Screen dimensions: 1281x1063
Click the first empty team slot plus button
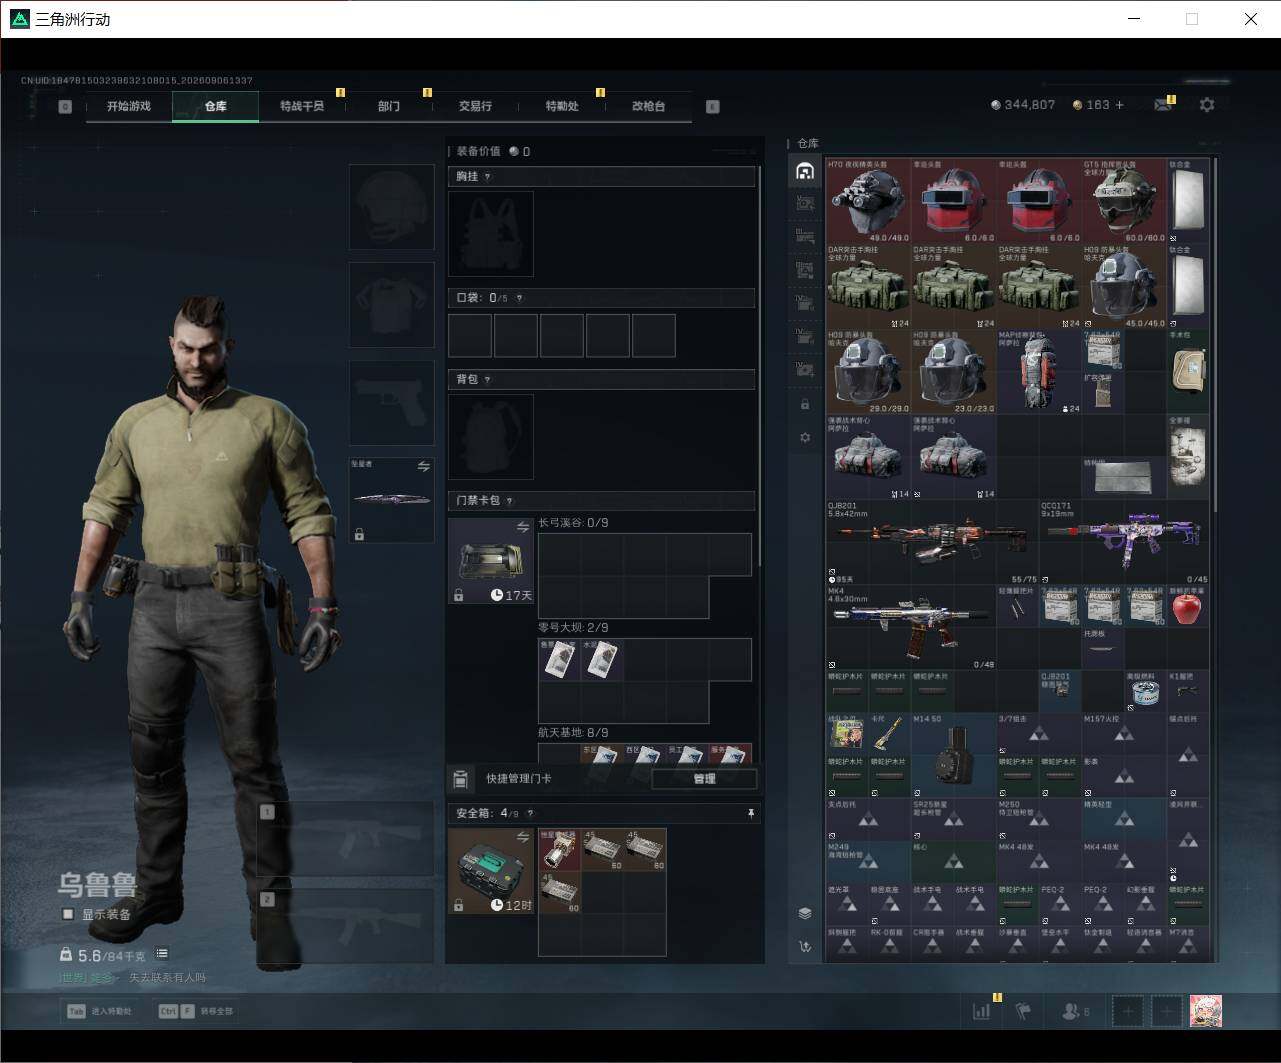pyautogui.click(x=1128, y=1011)
